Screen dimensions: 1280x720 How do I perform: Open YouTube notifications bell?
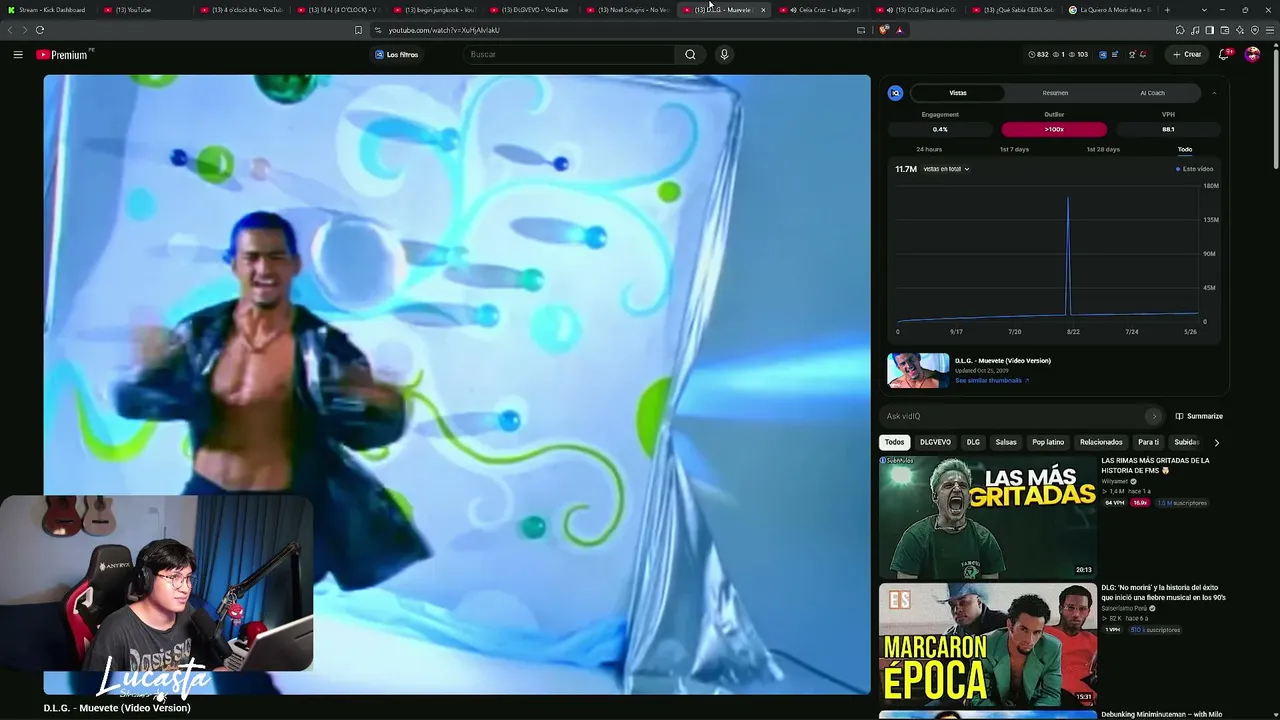point(1223,54)
